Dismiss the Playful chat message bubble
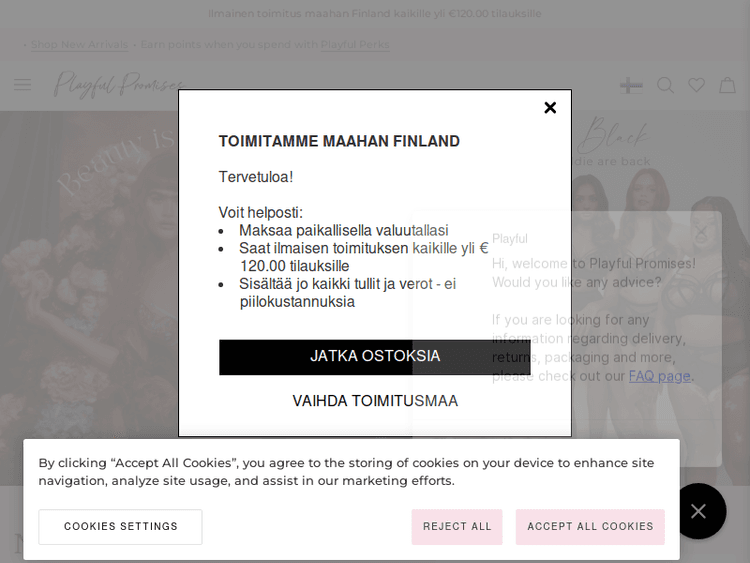The height and width of the screenshot is (563, 750). coord(701,233)
